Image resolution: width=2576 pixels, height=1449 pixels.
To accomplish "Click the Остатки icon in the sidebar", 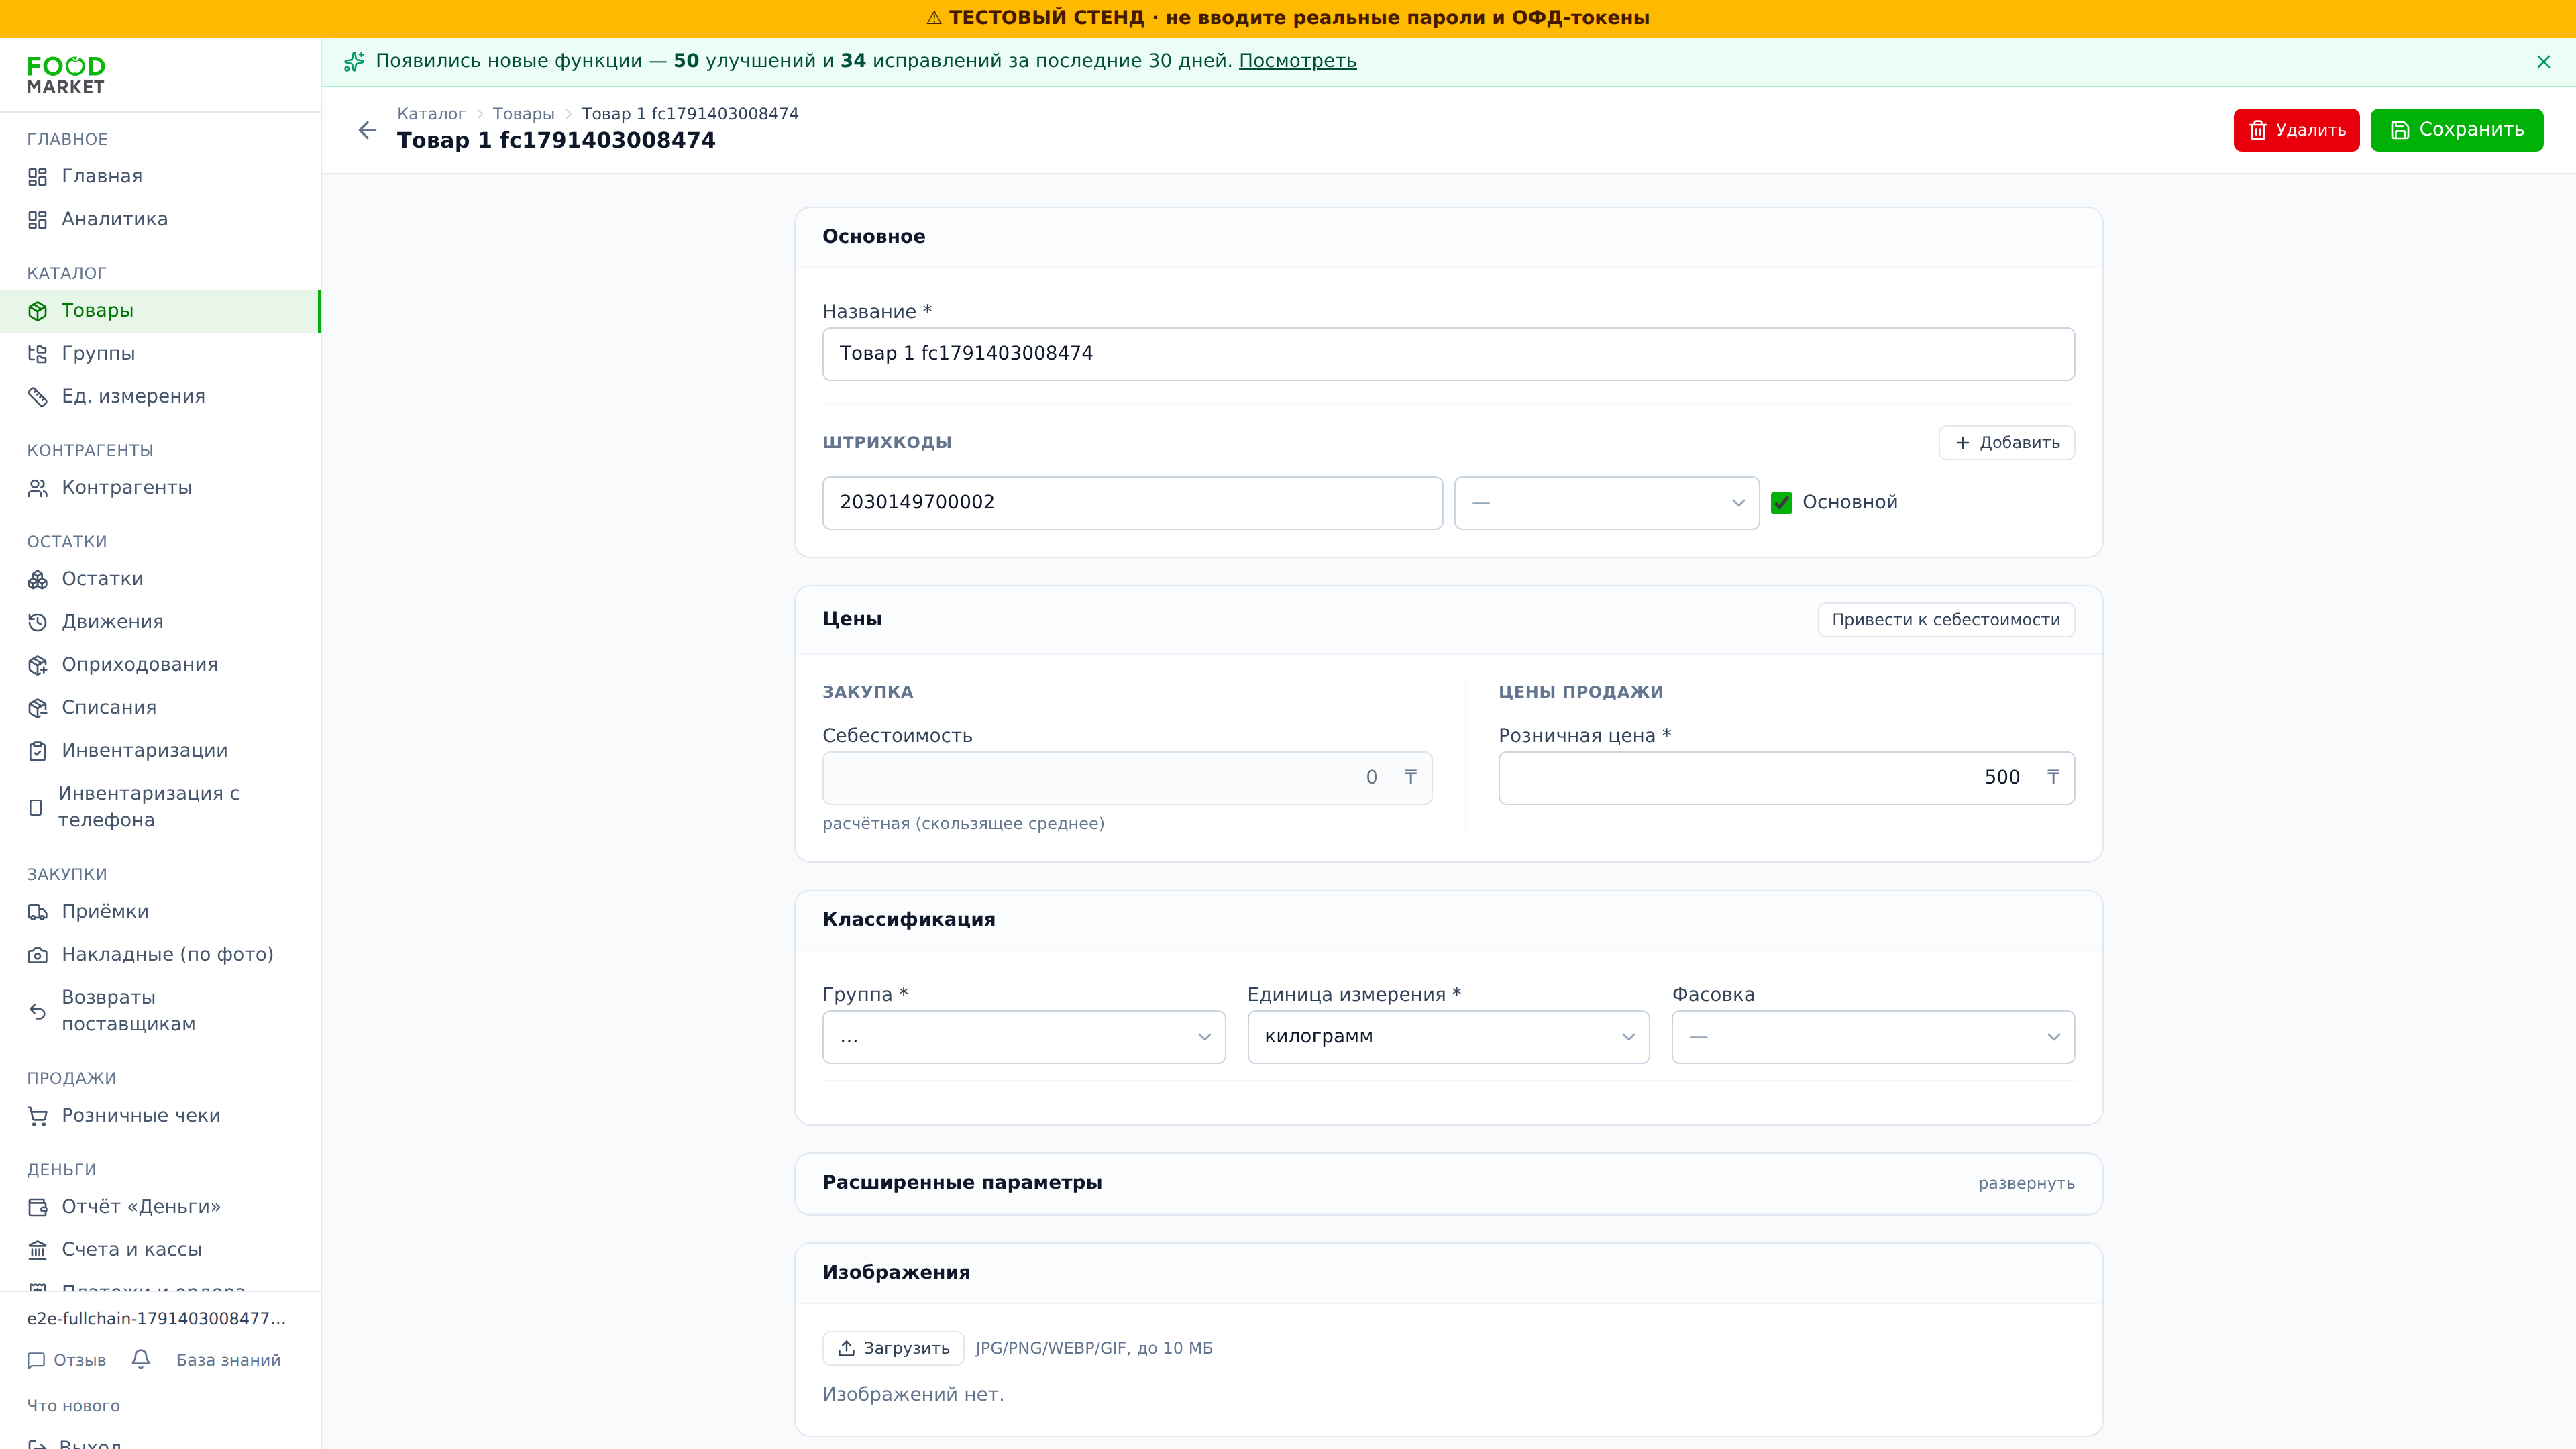I will [x=37, y=579].
